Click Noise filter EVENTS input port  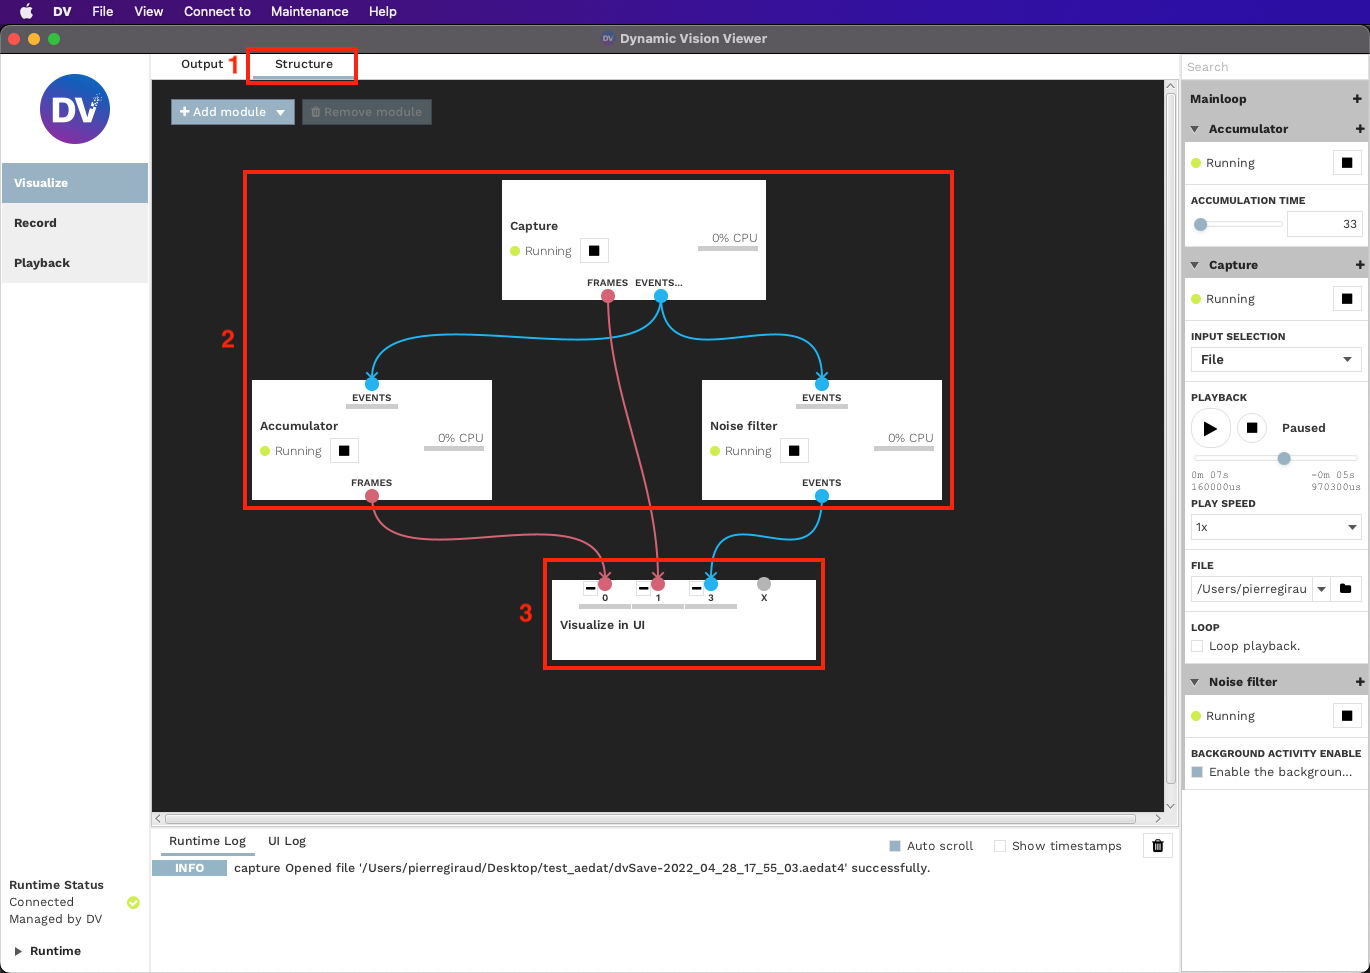coord(822,384)
